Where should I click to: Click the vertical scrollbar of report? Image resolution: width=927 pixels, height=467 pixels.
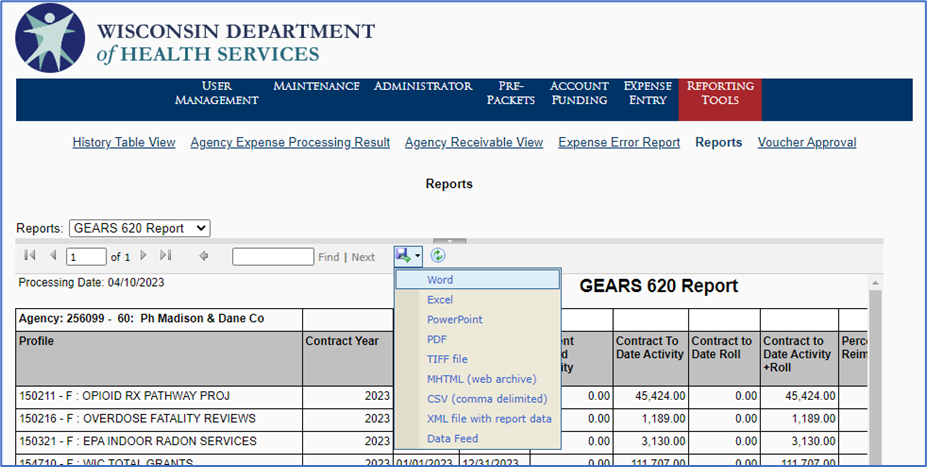876,380
